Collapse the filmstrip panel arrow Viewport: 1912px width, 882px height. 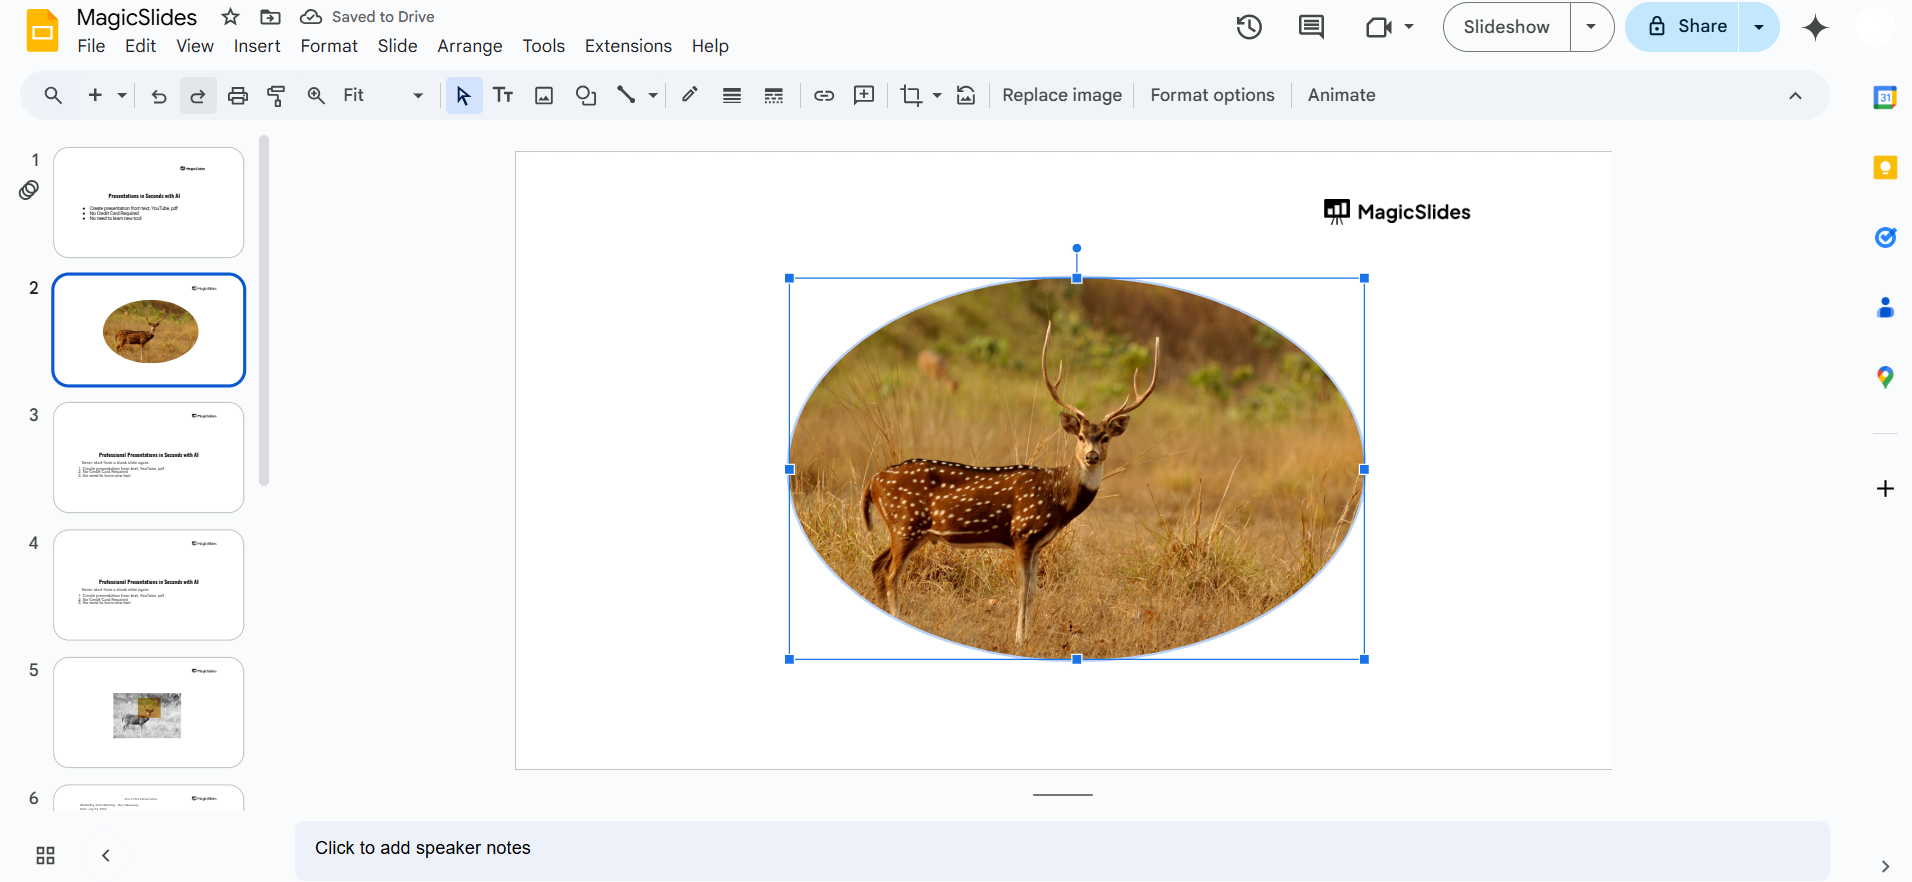pyautogui.click(x=106, y=856)
